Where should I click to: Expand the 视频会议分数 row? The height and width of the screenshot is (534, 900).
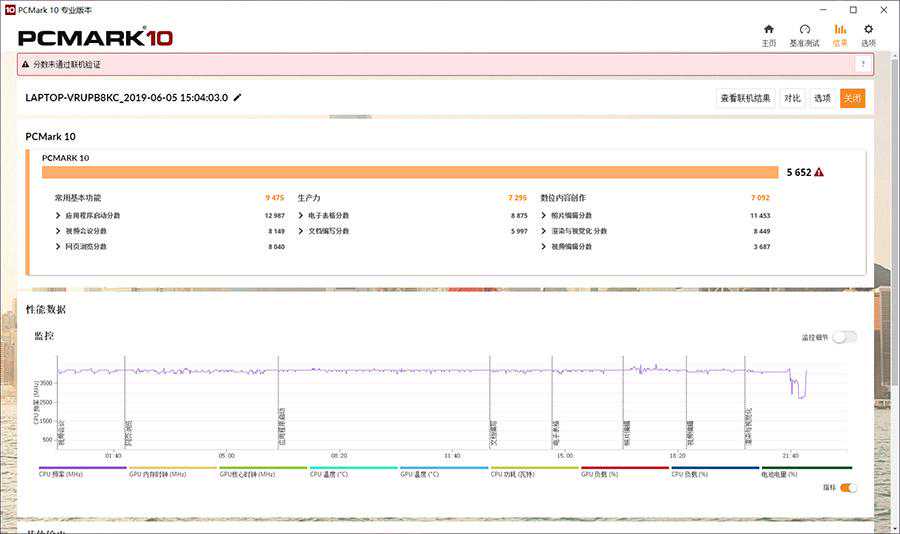(58, 231)
